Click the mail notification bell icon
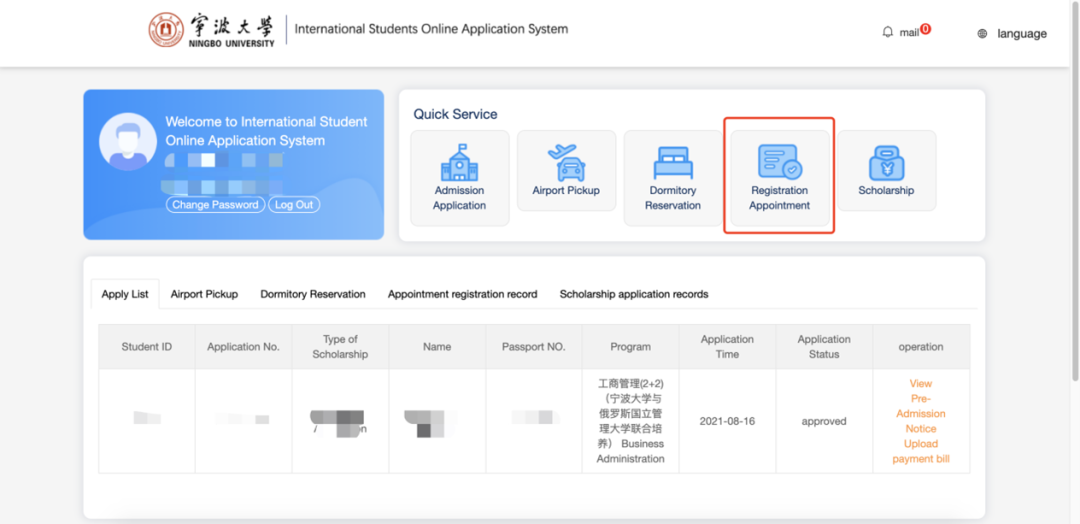Image resolution: width=1080 pixels, height=524 pixels. (x=887, y=32)
